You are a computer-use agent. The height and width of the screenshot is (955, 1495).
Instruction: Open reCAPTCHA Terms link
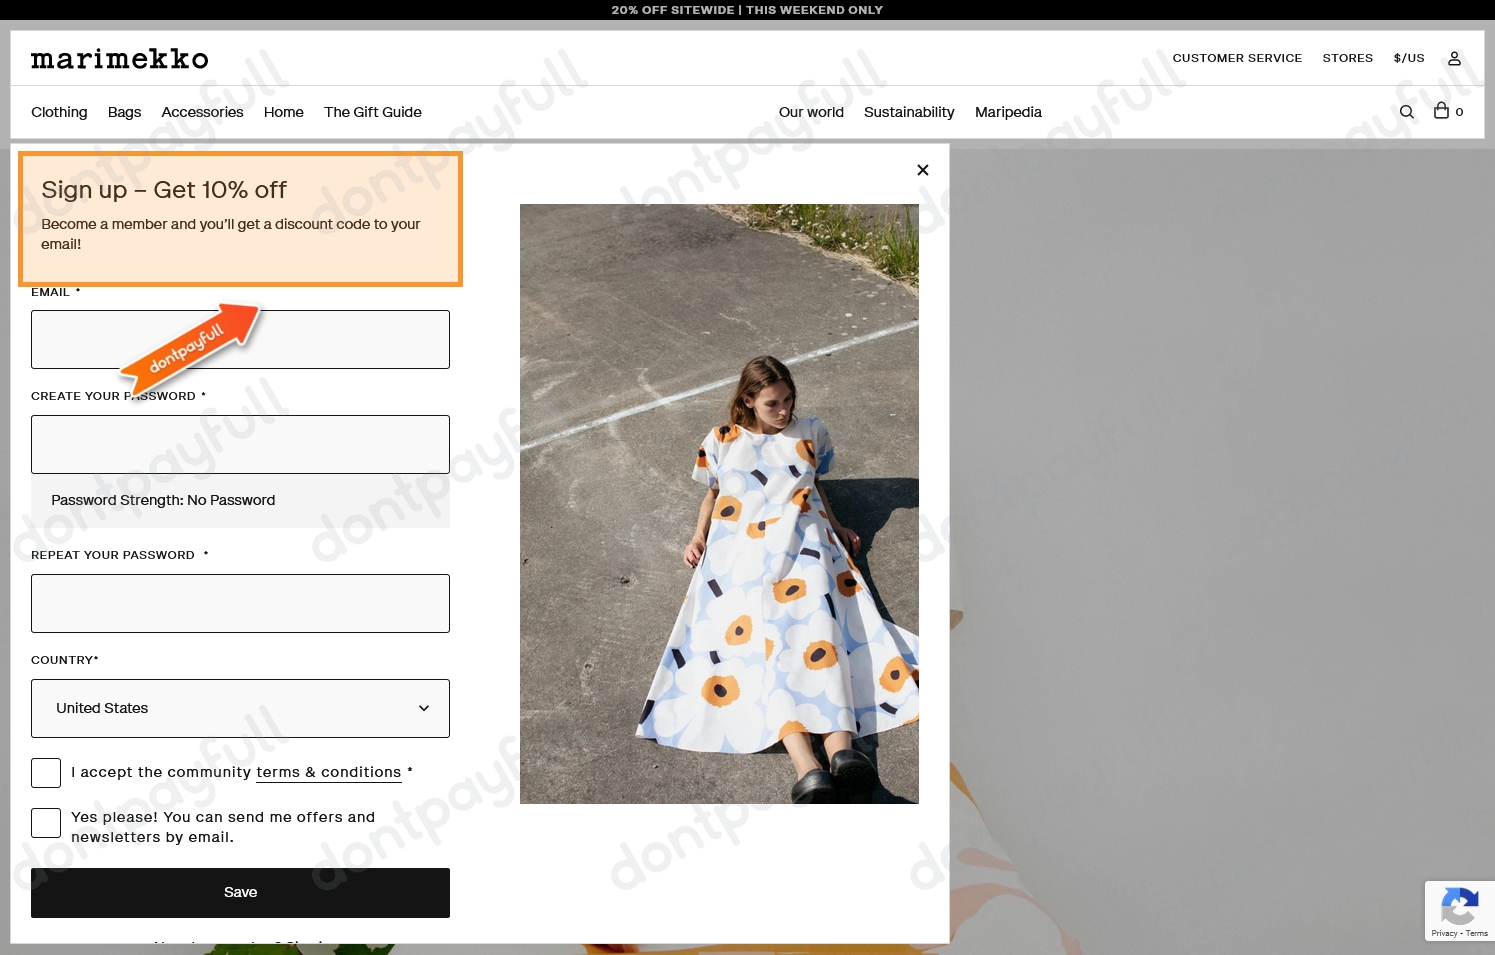pos(1477,933)
